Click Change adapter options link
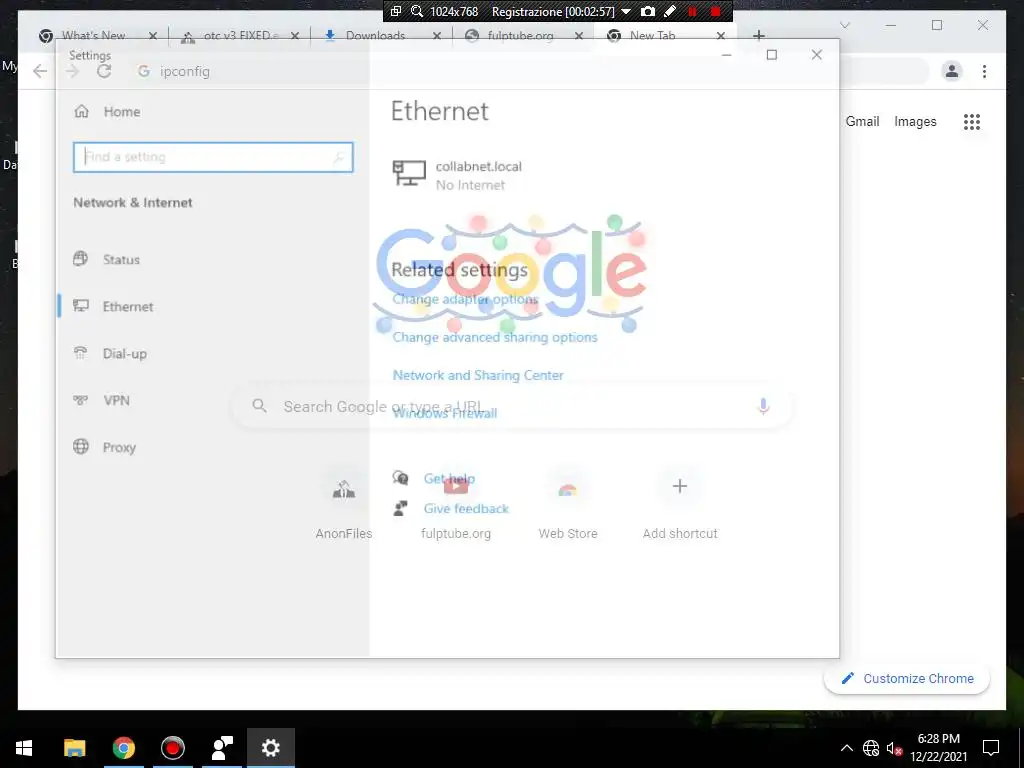Viewport: 1024px width, 768px height. click(x=465, y=299)
